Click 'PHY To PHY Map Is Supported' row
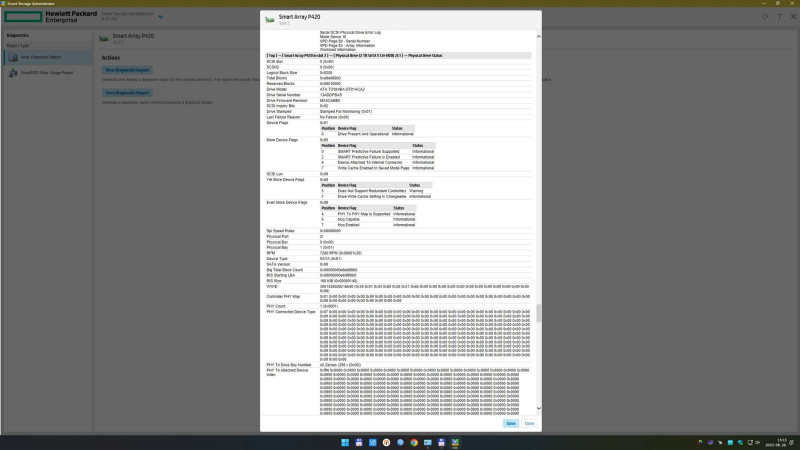 (368, 214)
